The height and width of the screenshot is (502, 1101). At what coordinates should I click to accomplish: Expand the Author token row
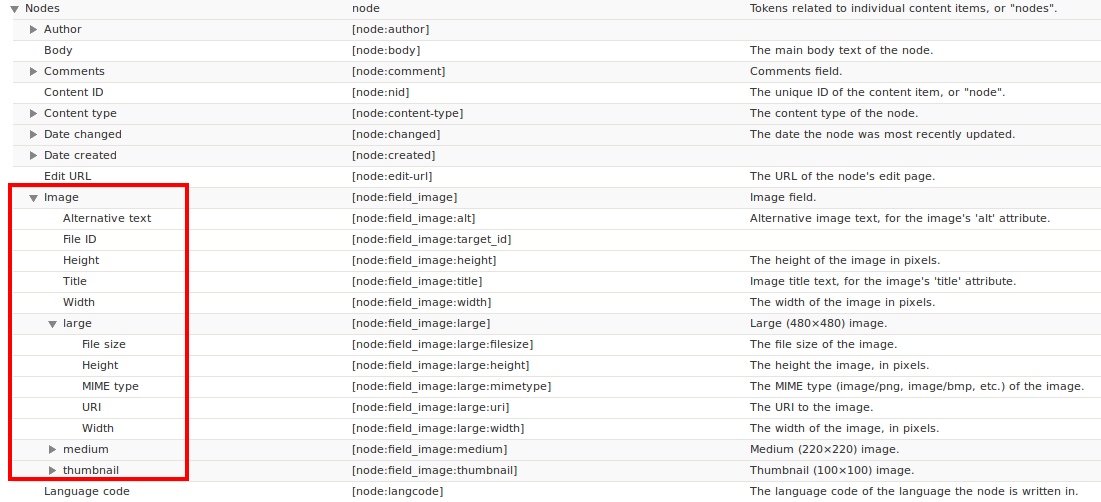tap(34, 30)
